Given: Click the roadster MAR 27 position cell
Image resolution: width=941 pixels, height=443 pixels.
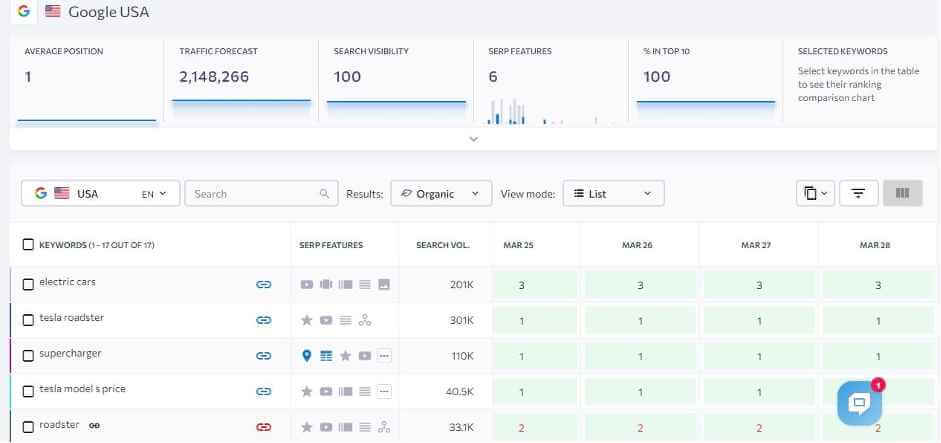Looking at the screenshot, I should pyautogui.click(x=759, y=427).
